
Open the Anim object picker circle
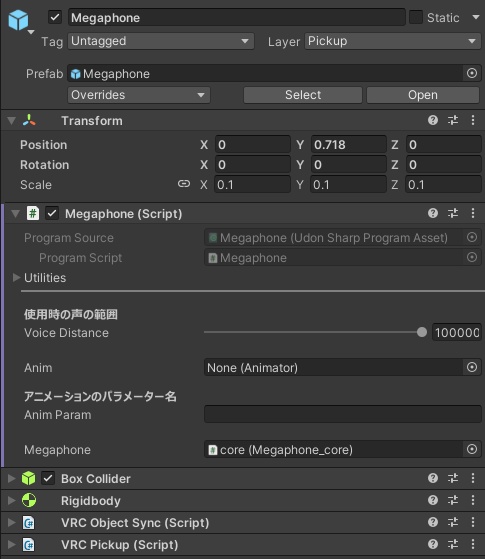pyautogui.click(x=472, y=367)
